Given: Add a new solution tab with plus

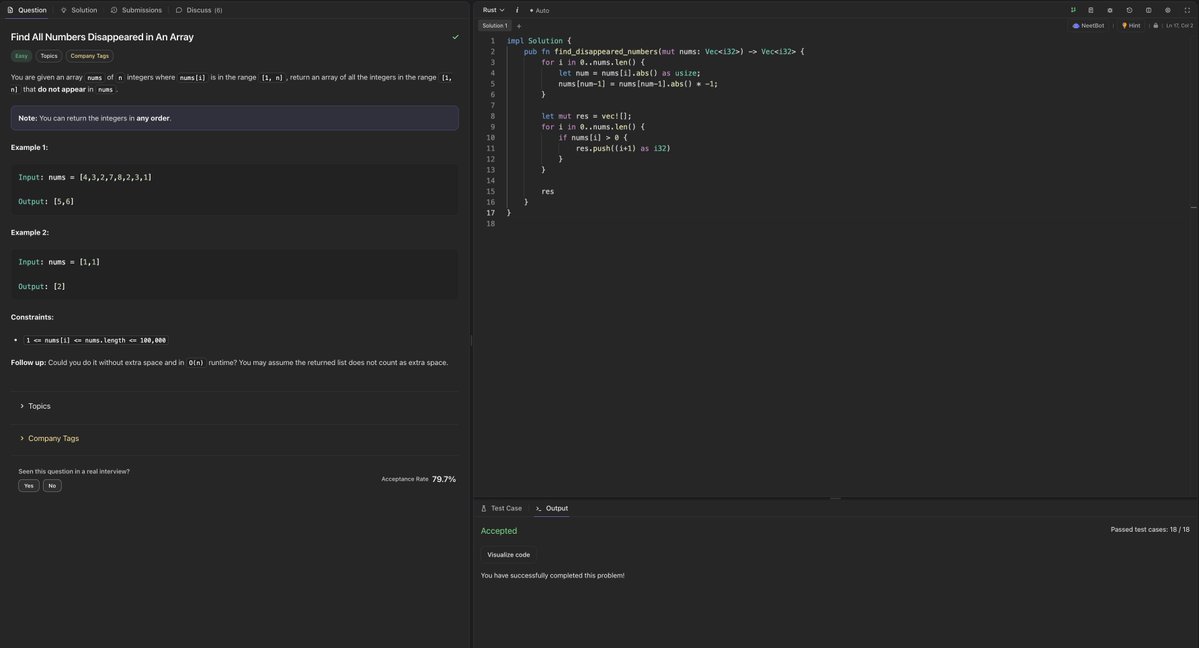Looking at the screenshot, I should (518, 26).
